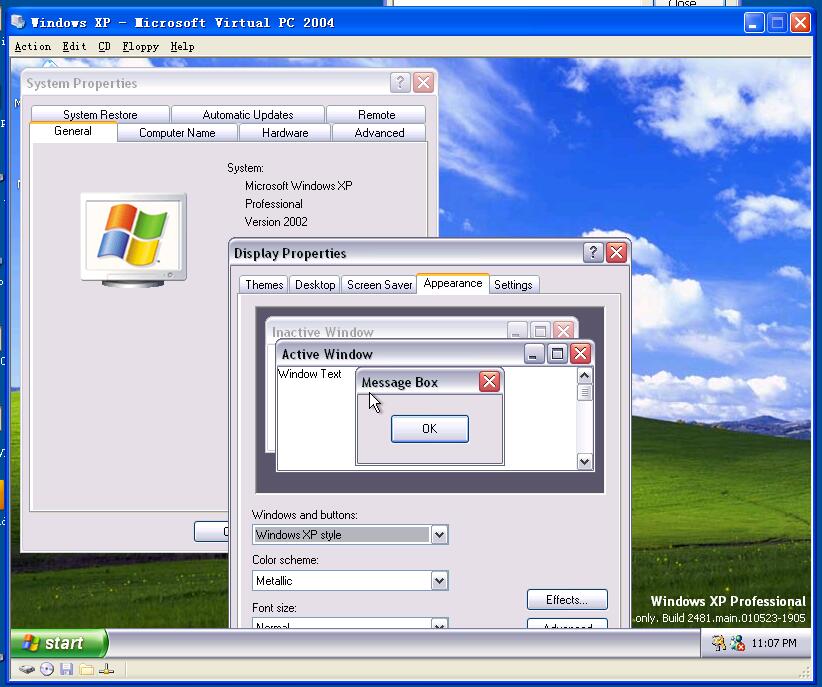Click the Virtual PC title bar icon

tap(18, 22)
